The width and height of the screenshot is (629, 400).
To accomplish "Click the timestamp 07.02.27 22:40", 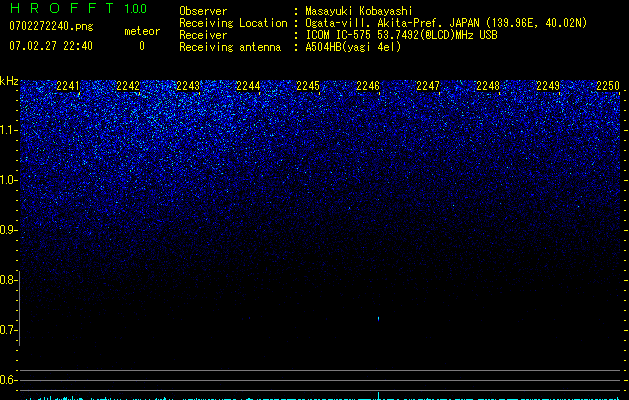I will (x=51, y=46).
